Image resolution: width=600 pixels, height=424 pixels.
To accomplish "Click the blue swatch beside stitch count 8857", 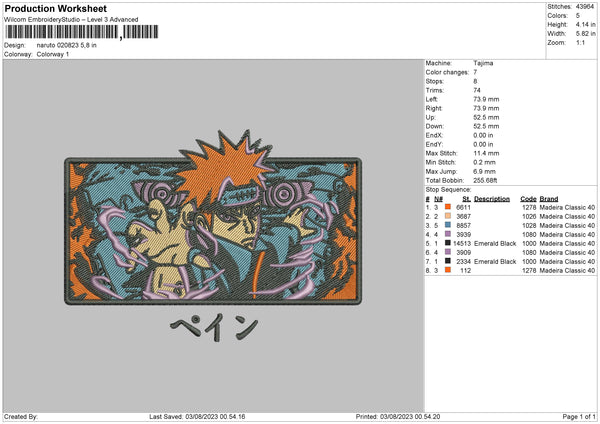I will 448,225.
